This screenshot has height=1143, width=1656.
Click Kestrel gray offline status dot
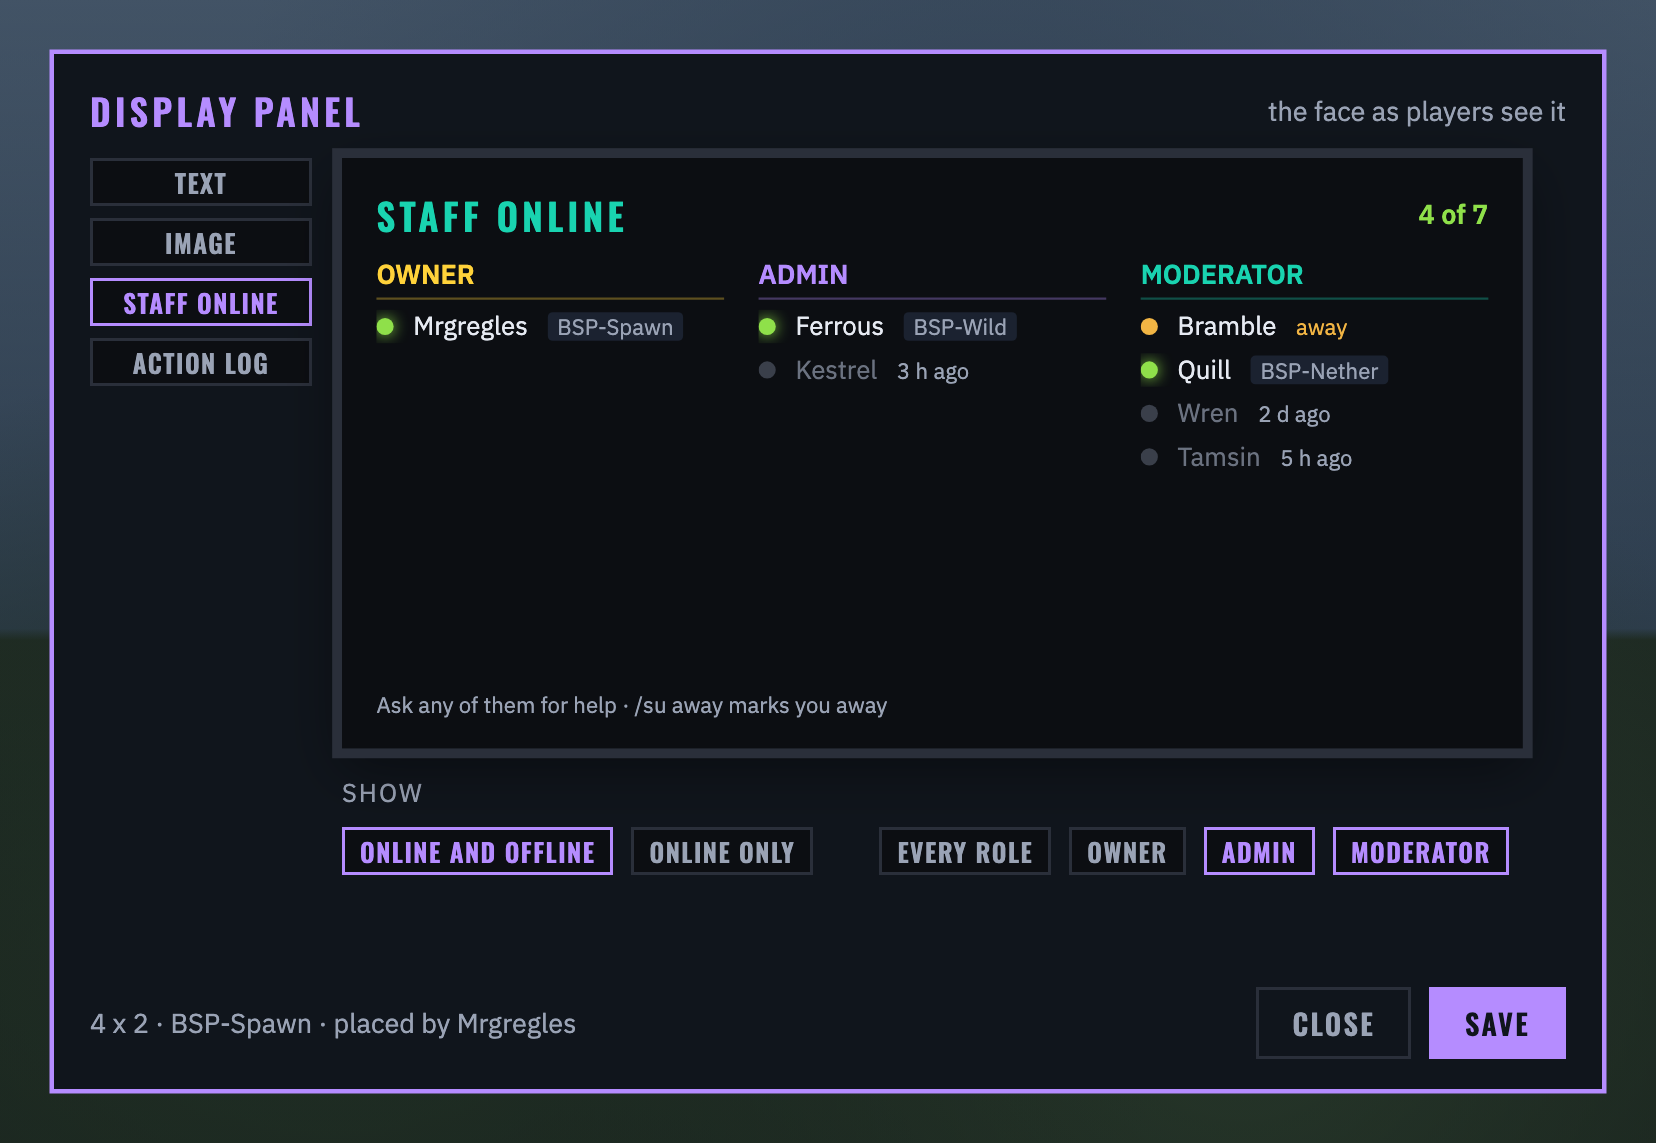point(767,370)
